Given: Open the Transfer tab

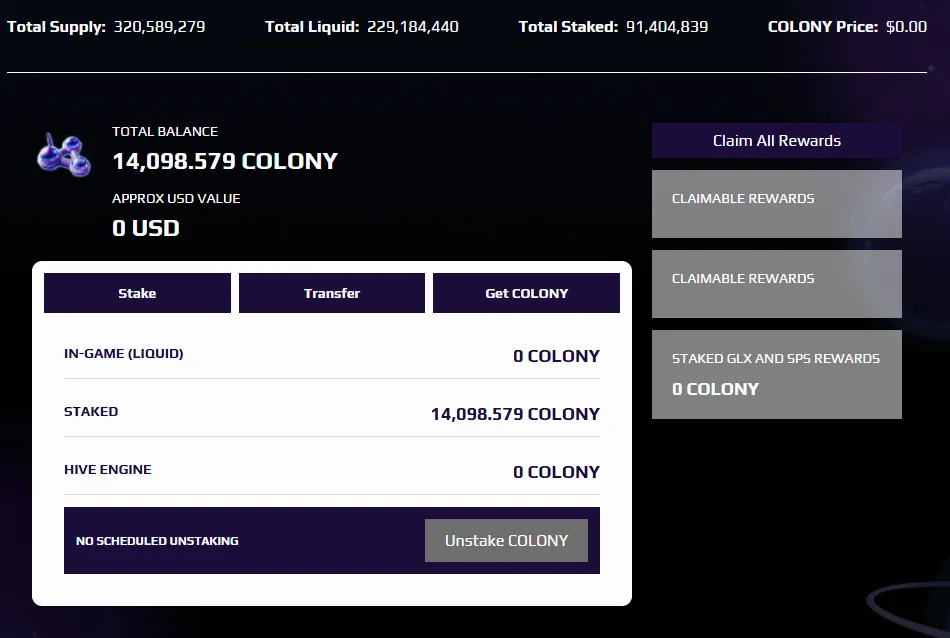Looking at the screenshot, I should coord(332,293).
